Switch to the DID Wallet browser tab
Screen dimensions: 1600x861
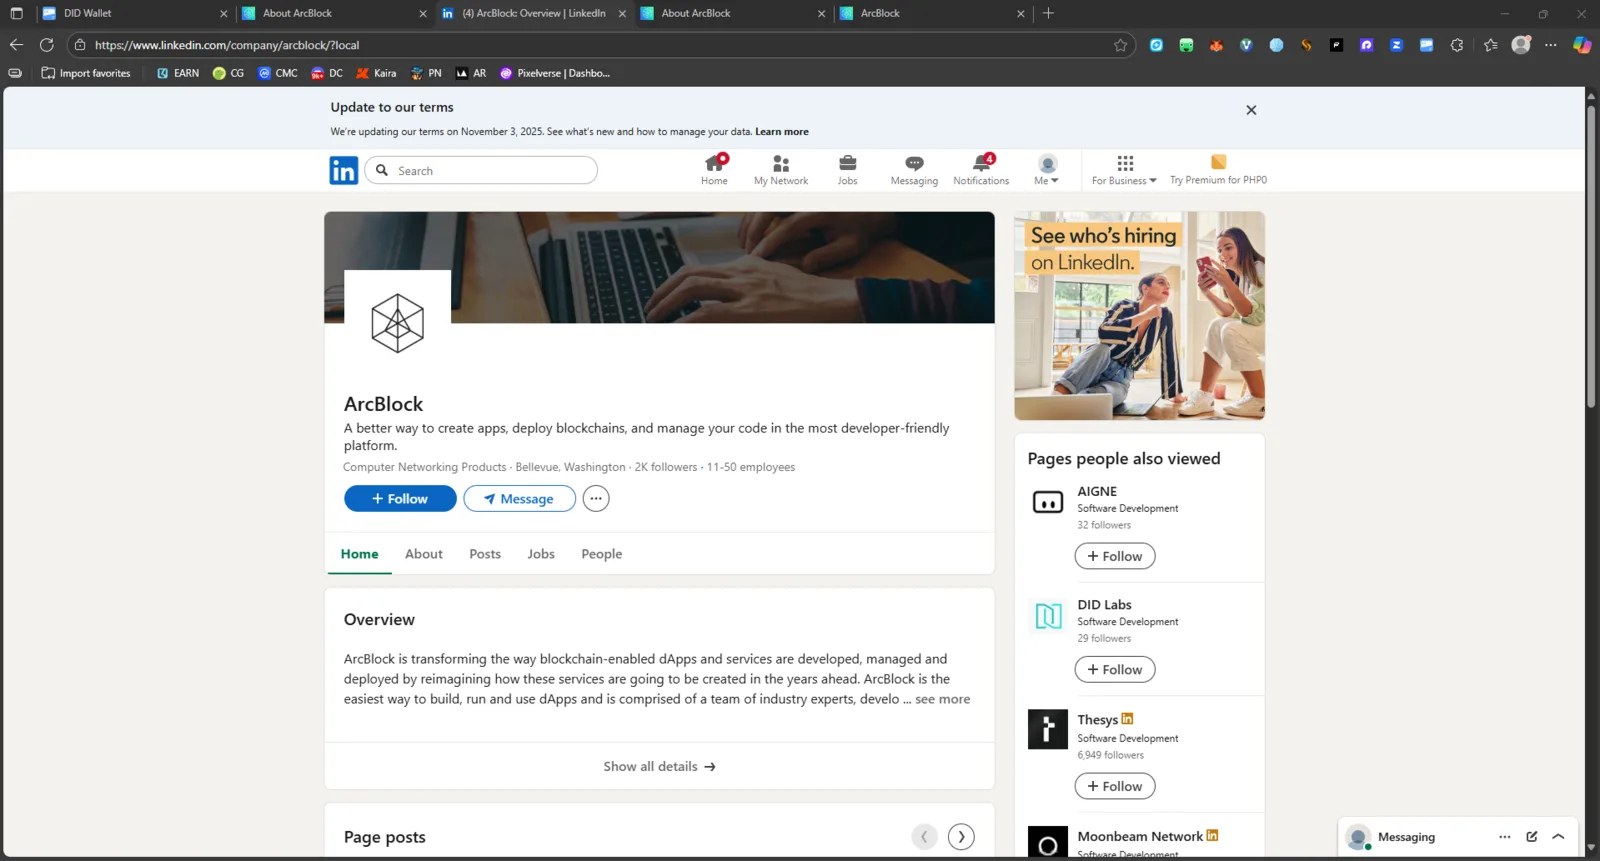click(x=135, y=14)
